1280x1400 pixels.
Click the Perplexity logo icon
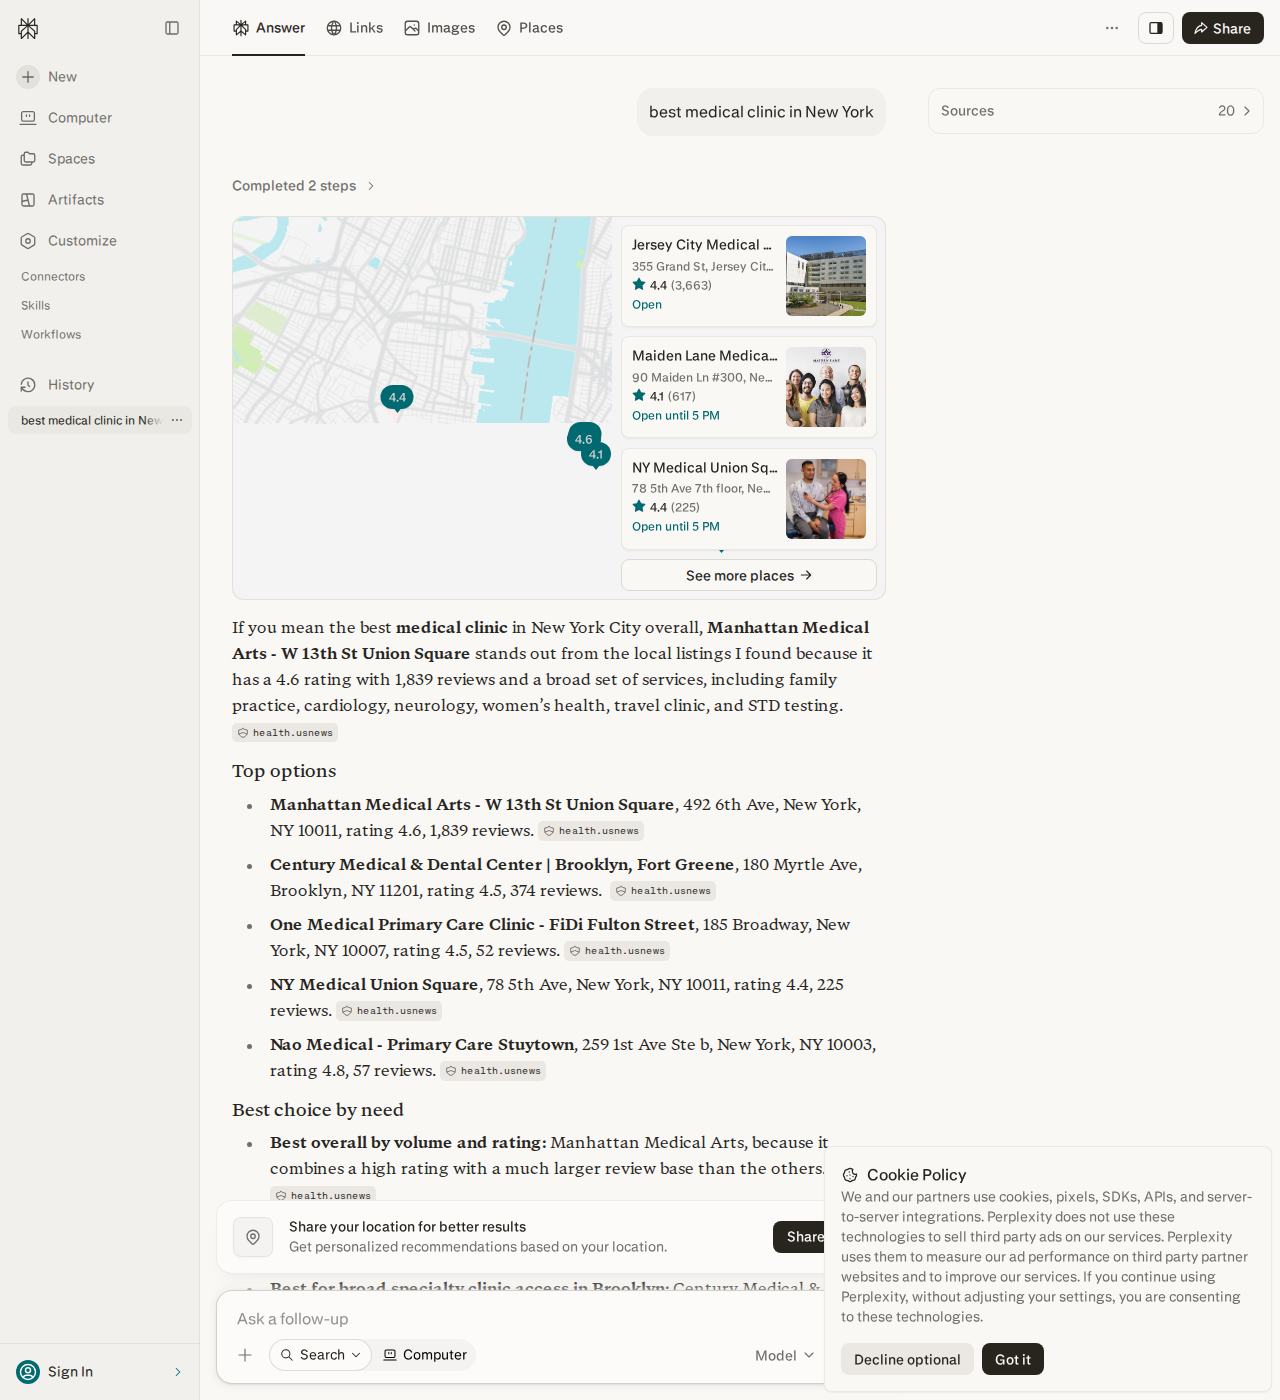click(28, 28)
